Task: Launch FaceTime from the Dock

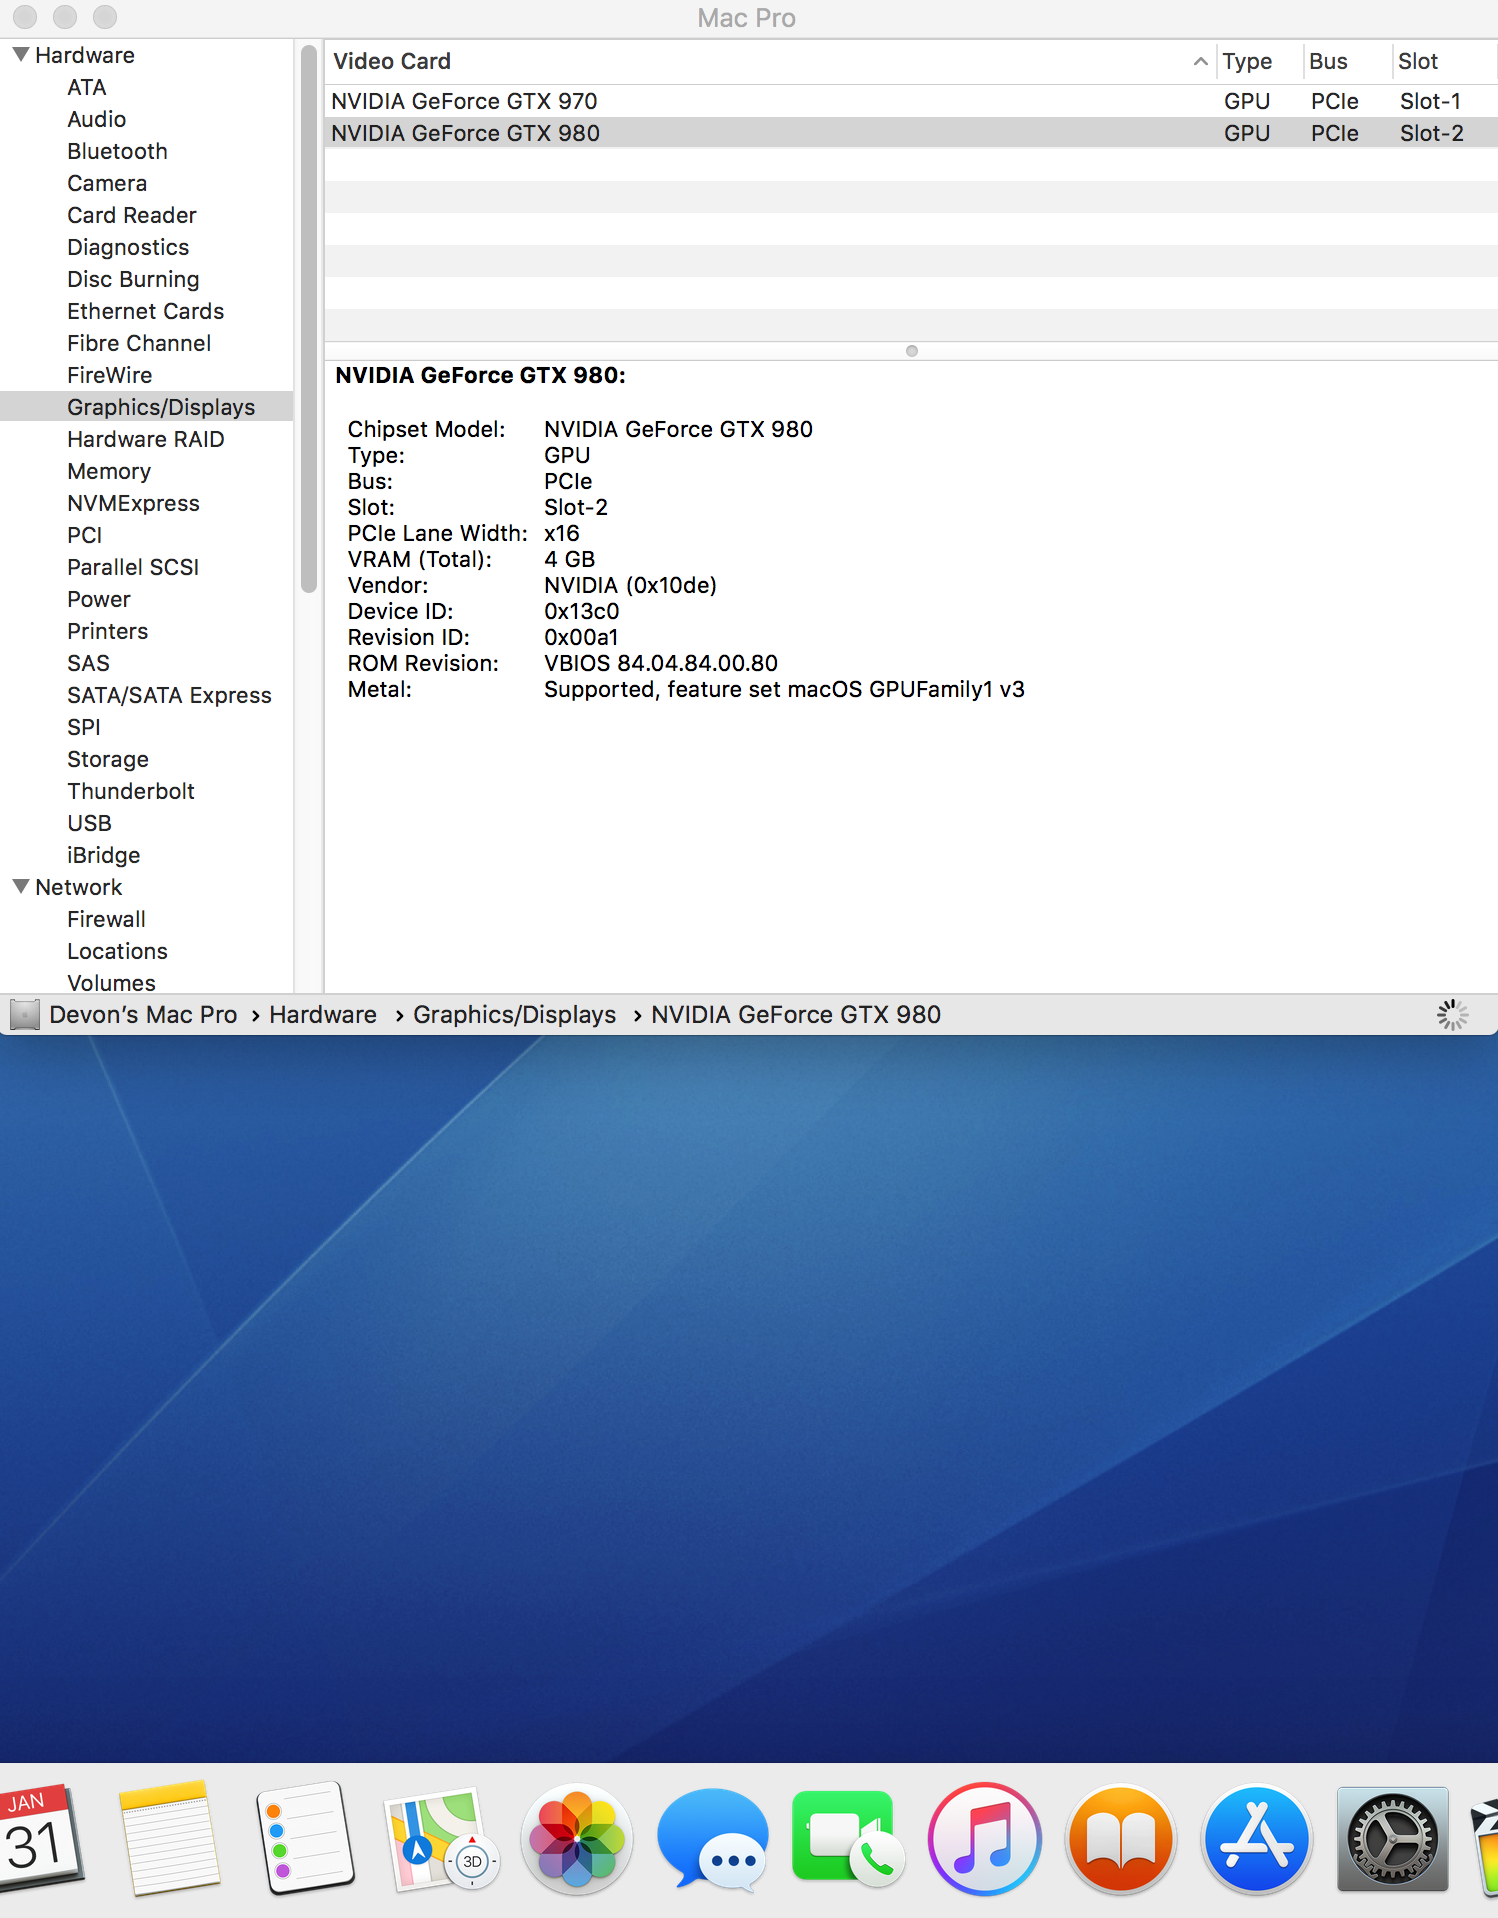Action: pos(849,1839)
